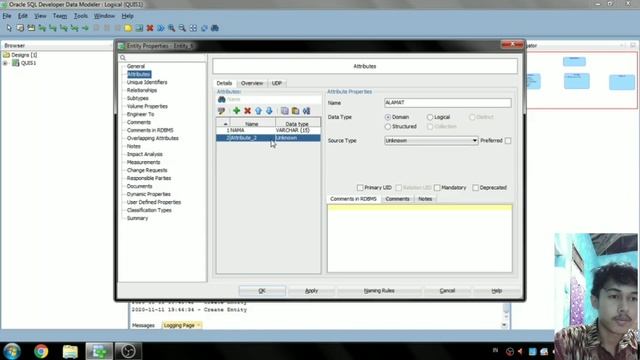This screenshot has width=640, height=360.
Task: Switch to the Overview tab
Action: click(252, 83)
